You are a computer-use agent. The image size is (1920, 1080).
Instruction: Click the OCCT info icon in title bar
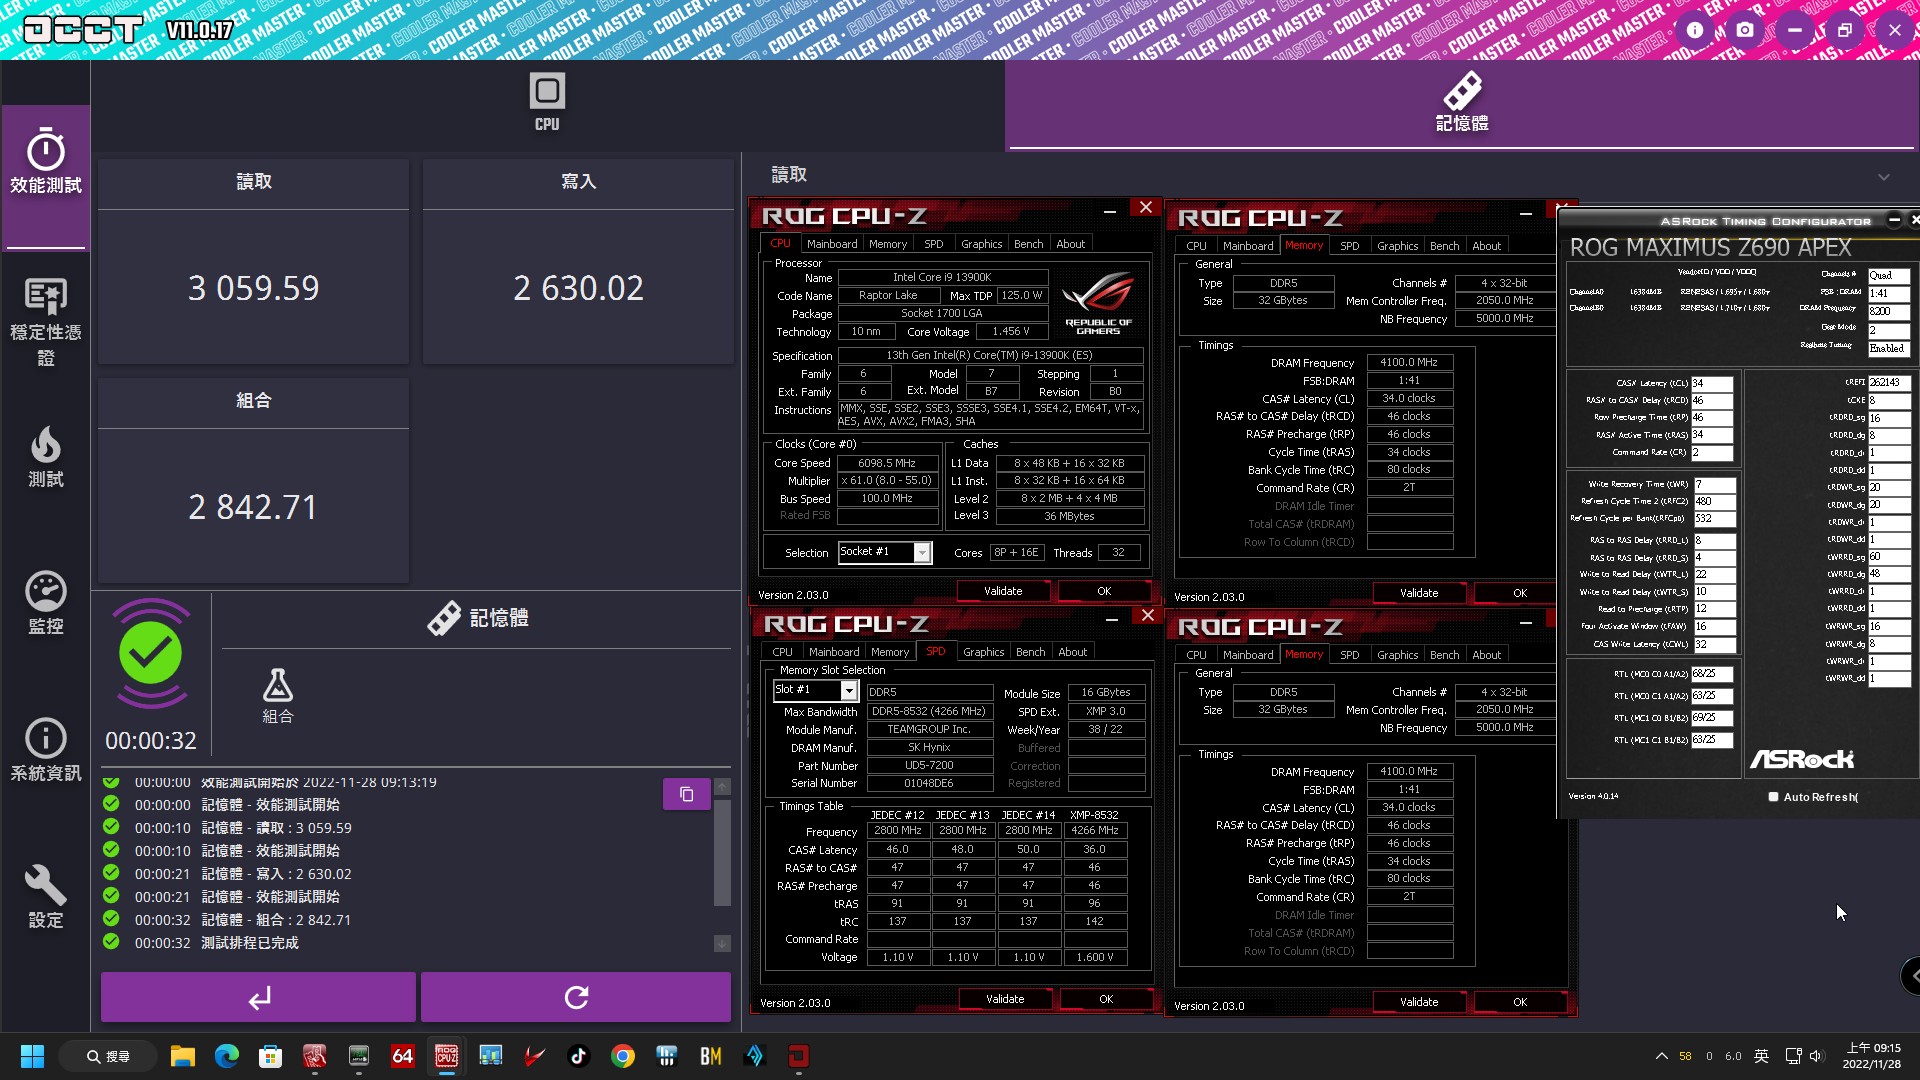pyautogui.click(x=1695, y=30)
